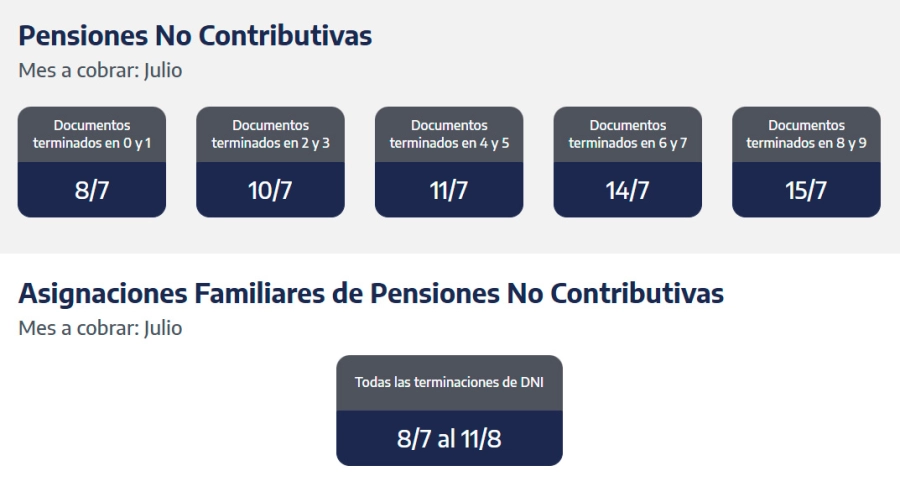Image resolution: width=900 pixels, height=492 pixels.
Task: Click the 11/7 payment date
Action: 449,190
